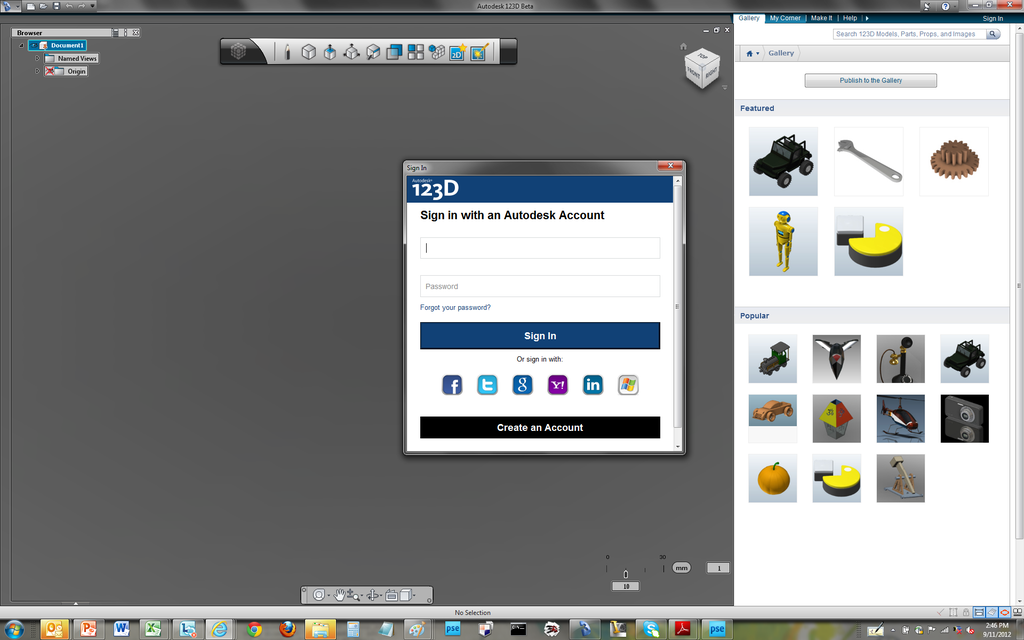Click Gallery breadcrumb link
The width and height of the screenshot is (1024, 640).
click(781, 54)
